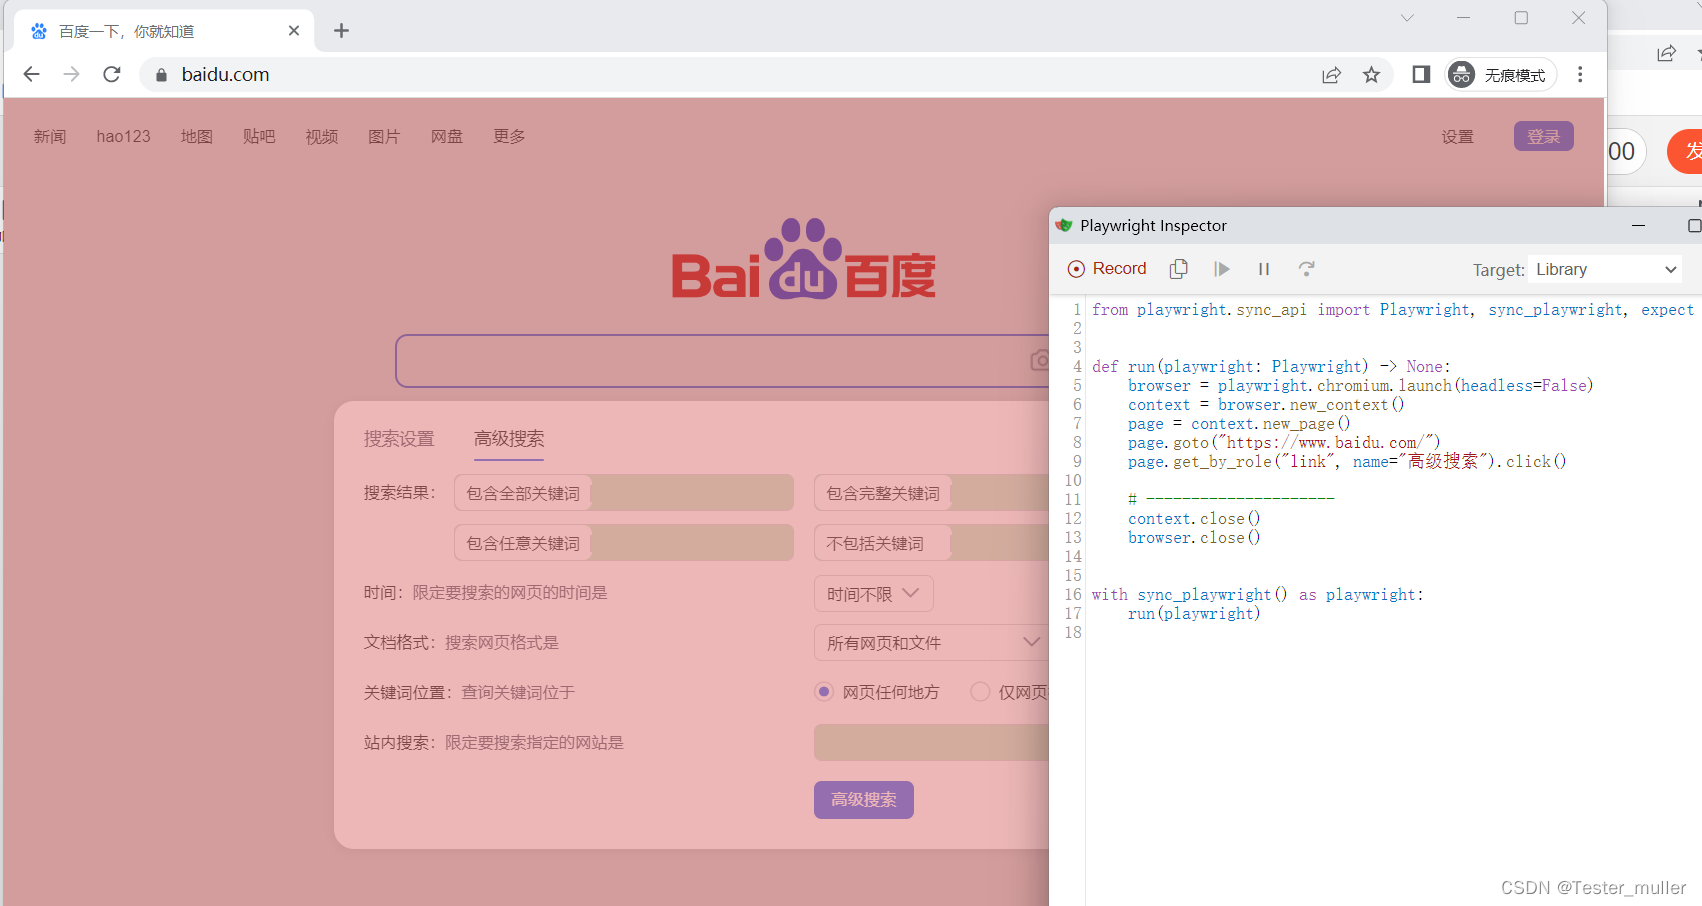The width and height of the screenshot is (1702, 906).
Task: Click the purple 登录 button
Action: pyautogui.click(x=1544, y=136)
